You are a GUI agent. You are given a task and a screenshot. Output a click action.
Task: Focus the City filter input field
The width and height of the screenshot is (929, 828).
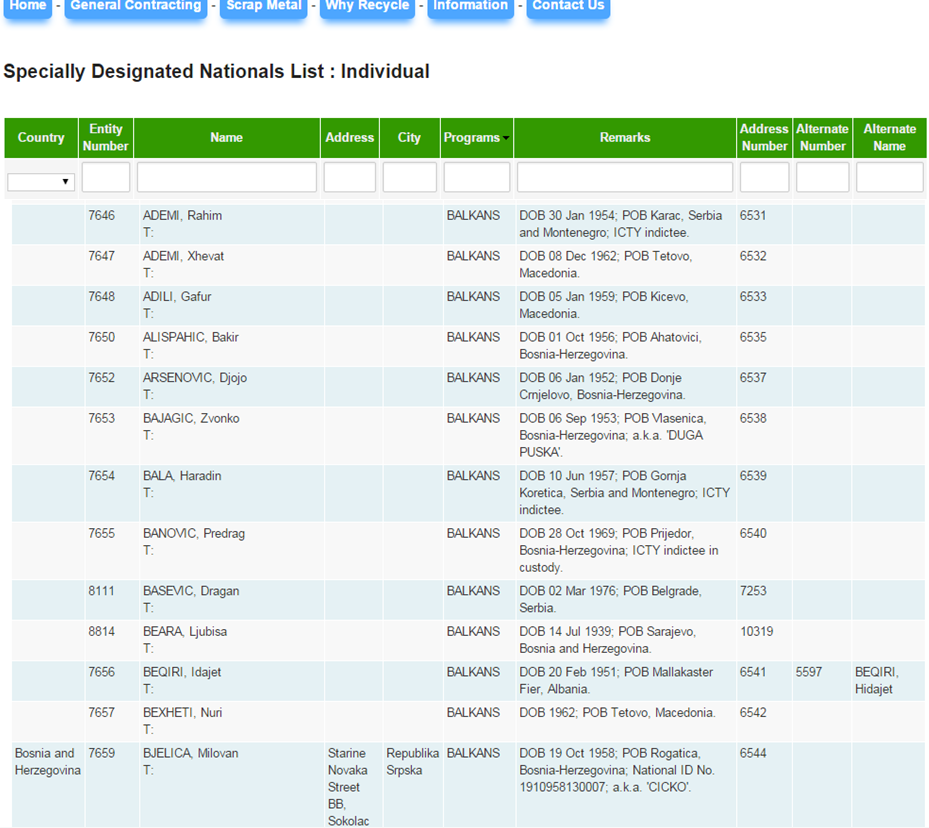410,178
